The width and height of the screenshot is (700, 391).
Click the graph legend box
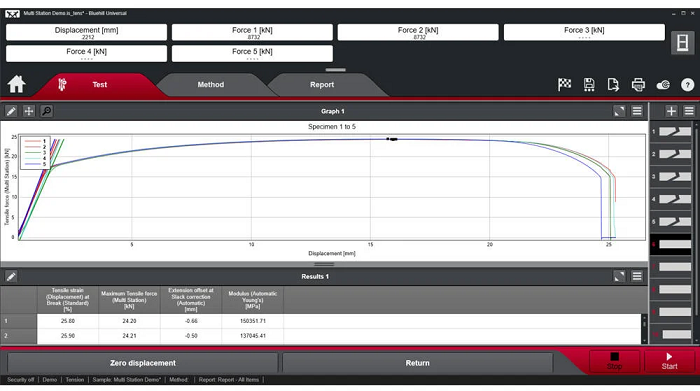click(35, 153)
